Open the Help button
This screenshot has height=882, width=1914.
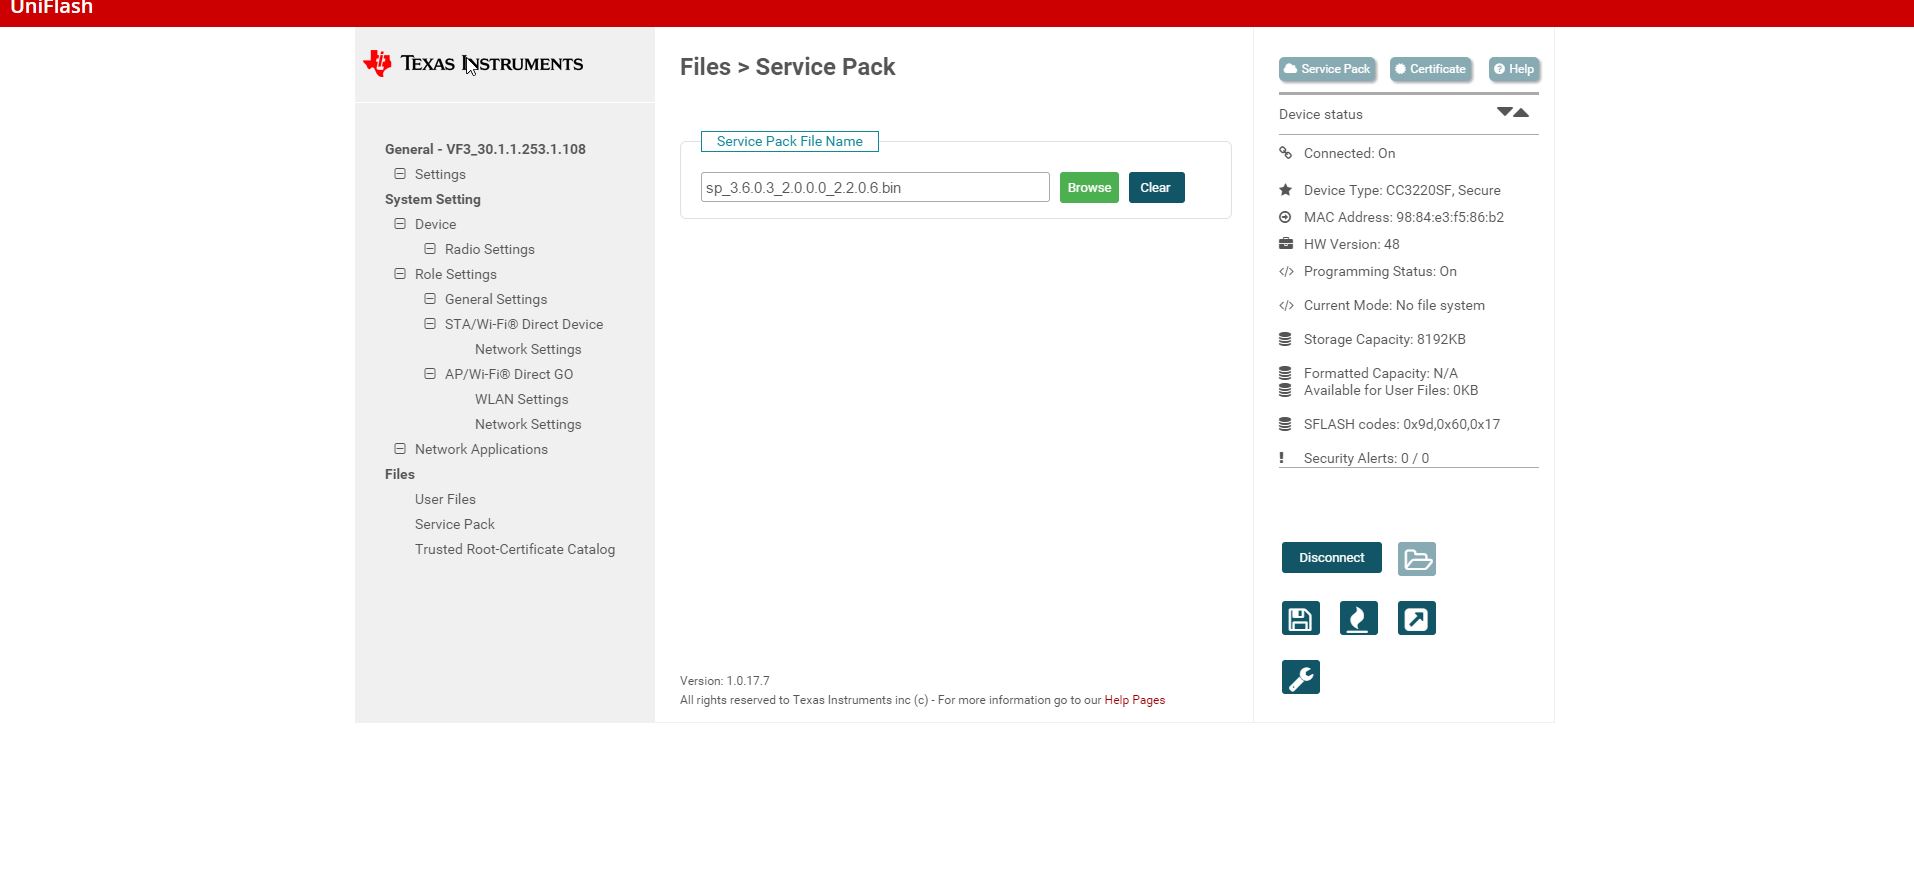click(1513, 69)
